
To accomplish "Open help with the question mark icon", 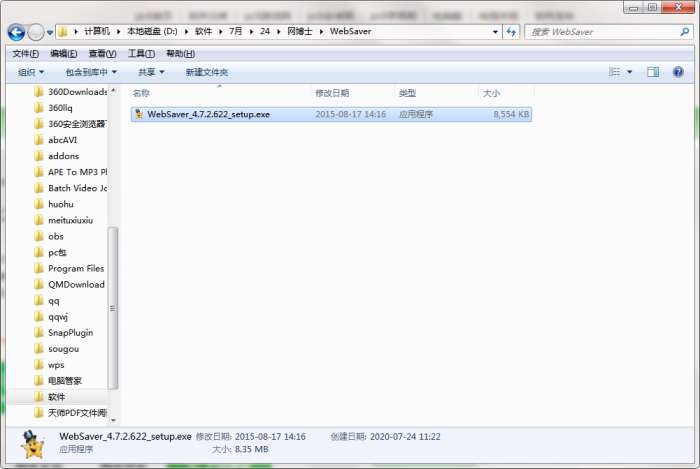I will (x=678, y=72).
